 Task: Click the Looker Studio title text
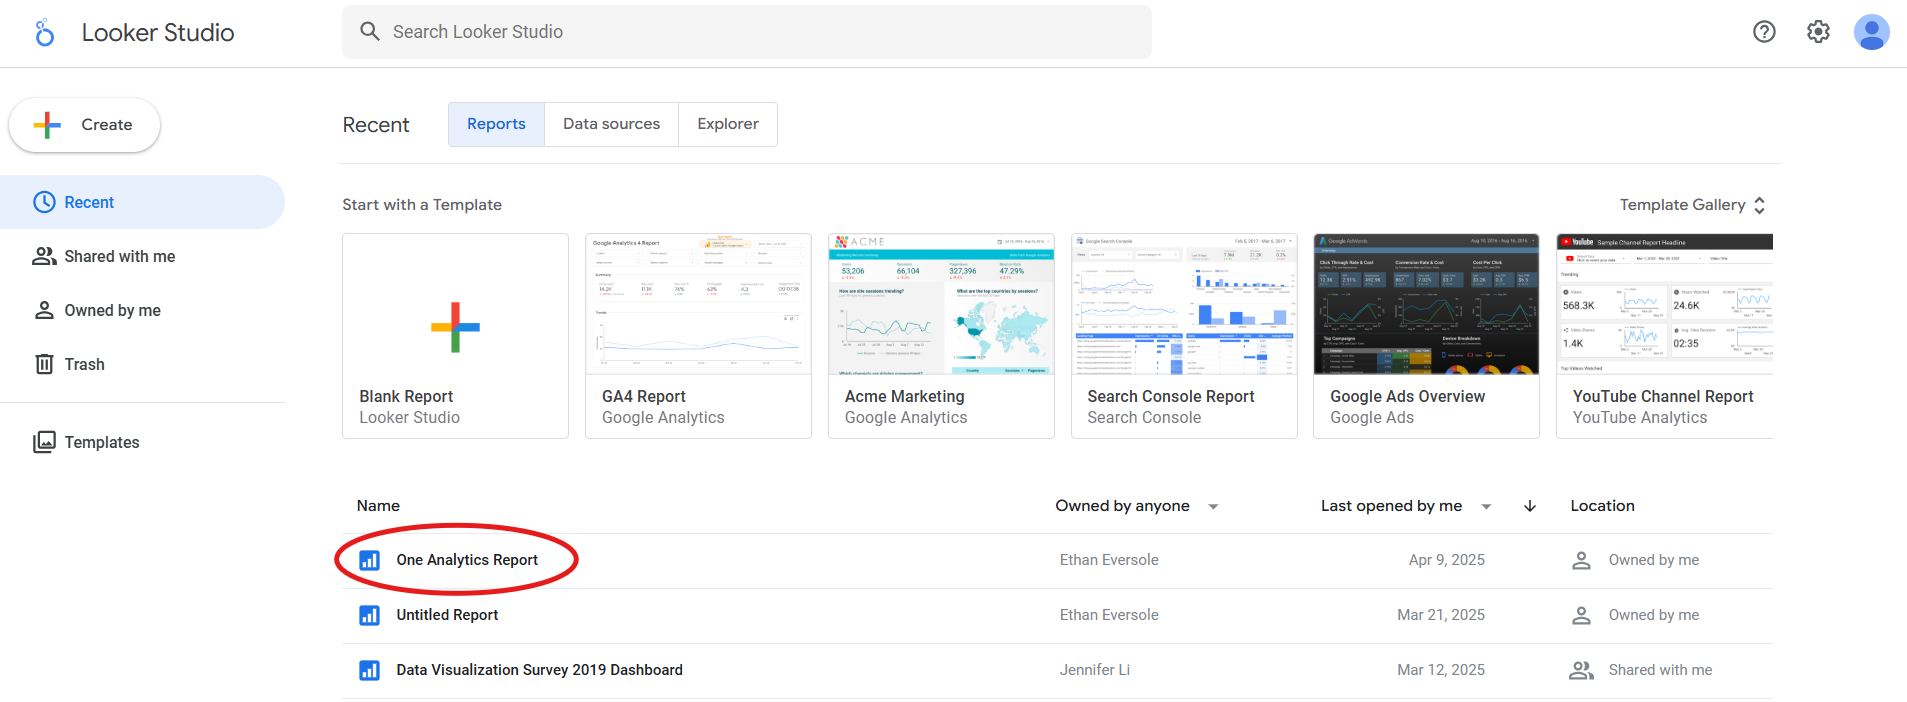158,33
